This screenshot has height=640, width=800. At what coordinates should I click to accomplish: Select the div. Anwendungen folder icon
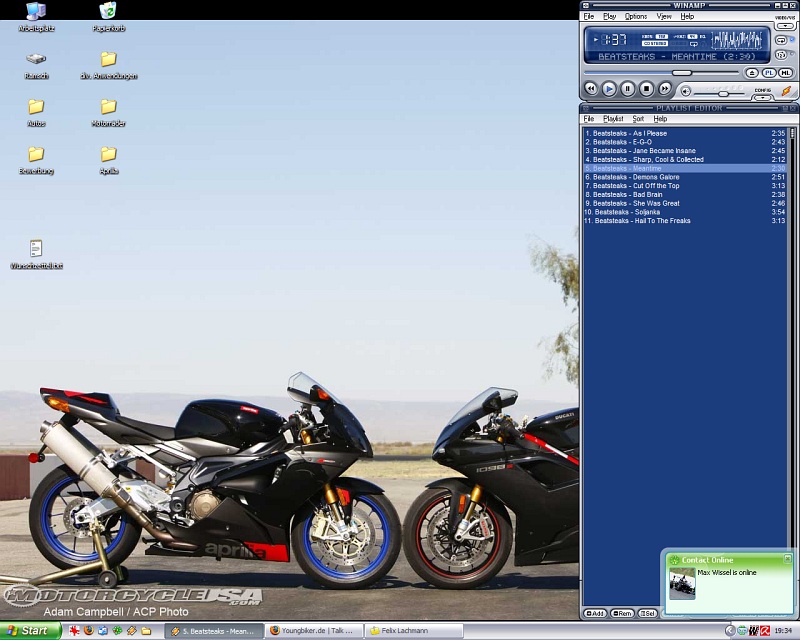coord(108,65)
